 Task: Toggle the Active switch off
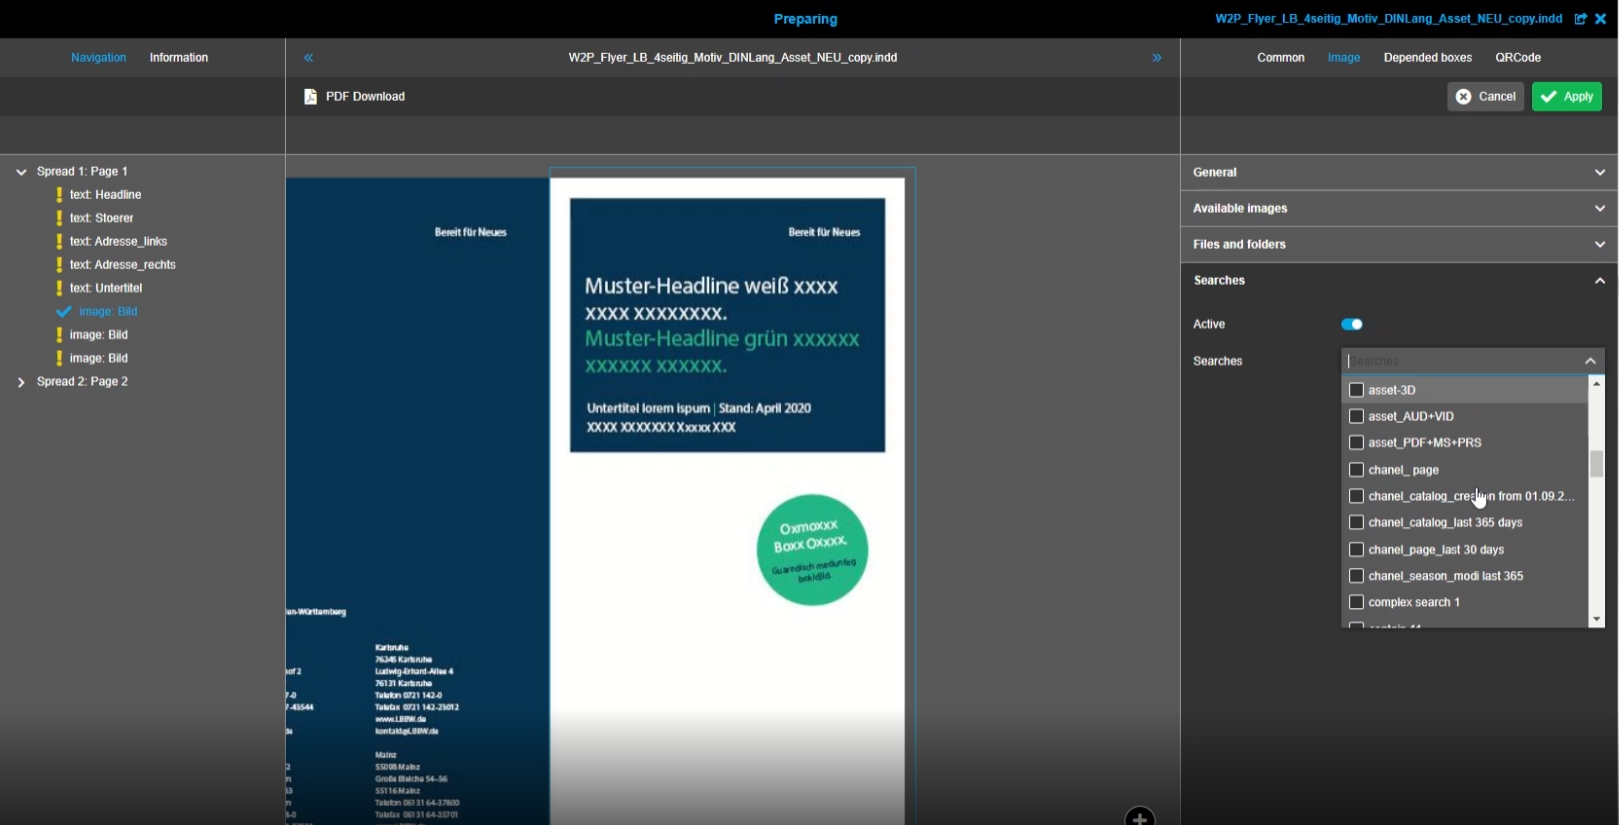coord(1351,324)
